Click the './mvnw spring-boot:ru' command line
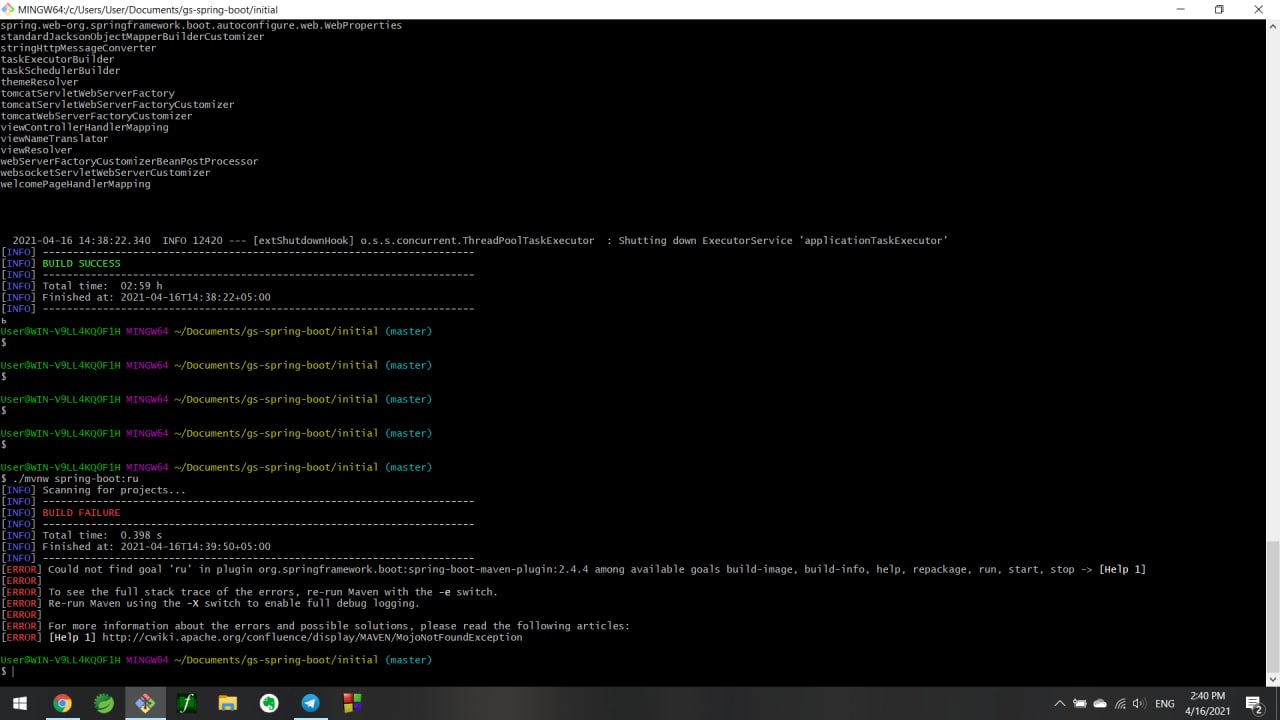This screenshot has width=1280, height=720. (x=70, y=479)
